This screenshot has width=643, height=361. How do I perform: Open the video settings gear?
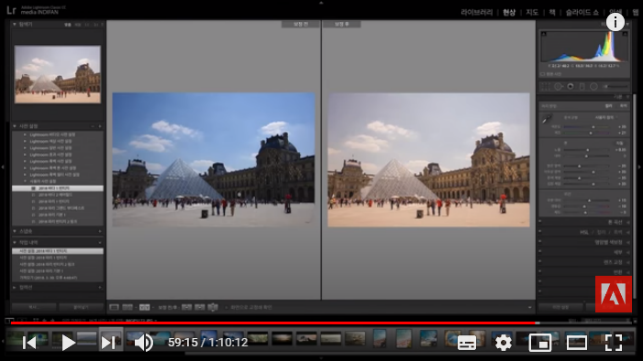[503, 342]
